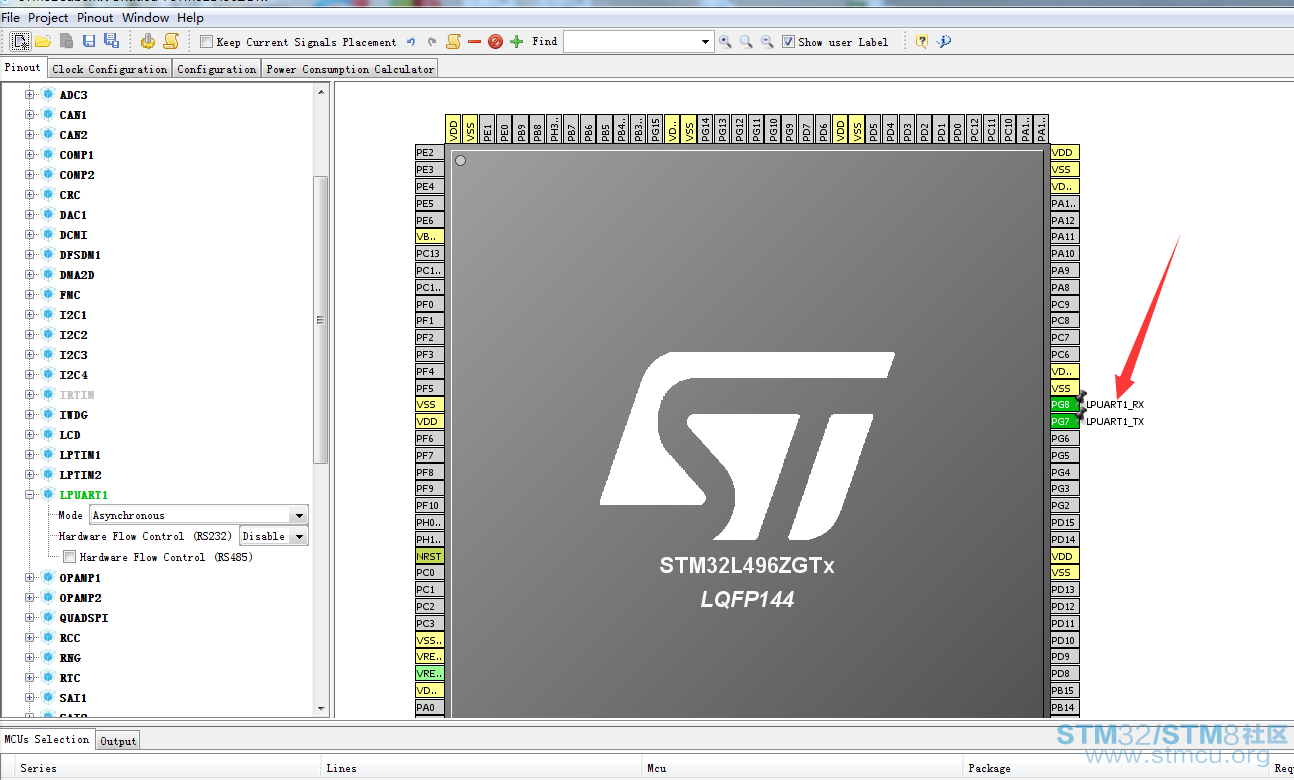Click the cube icon beside LCD

[x=48, y=435]
